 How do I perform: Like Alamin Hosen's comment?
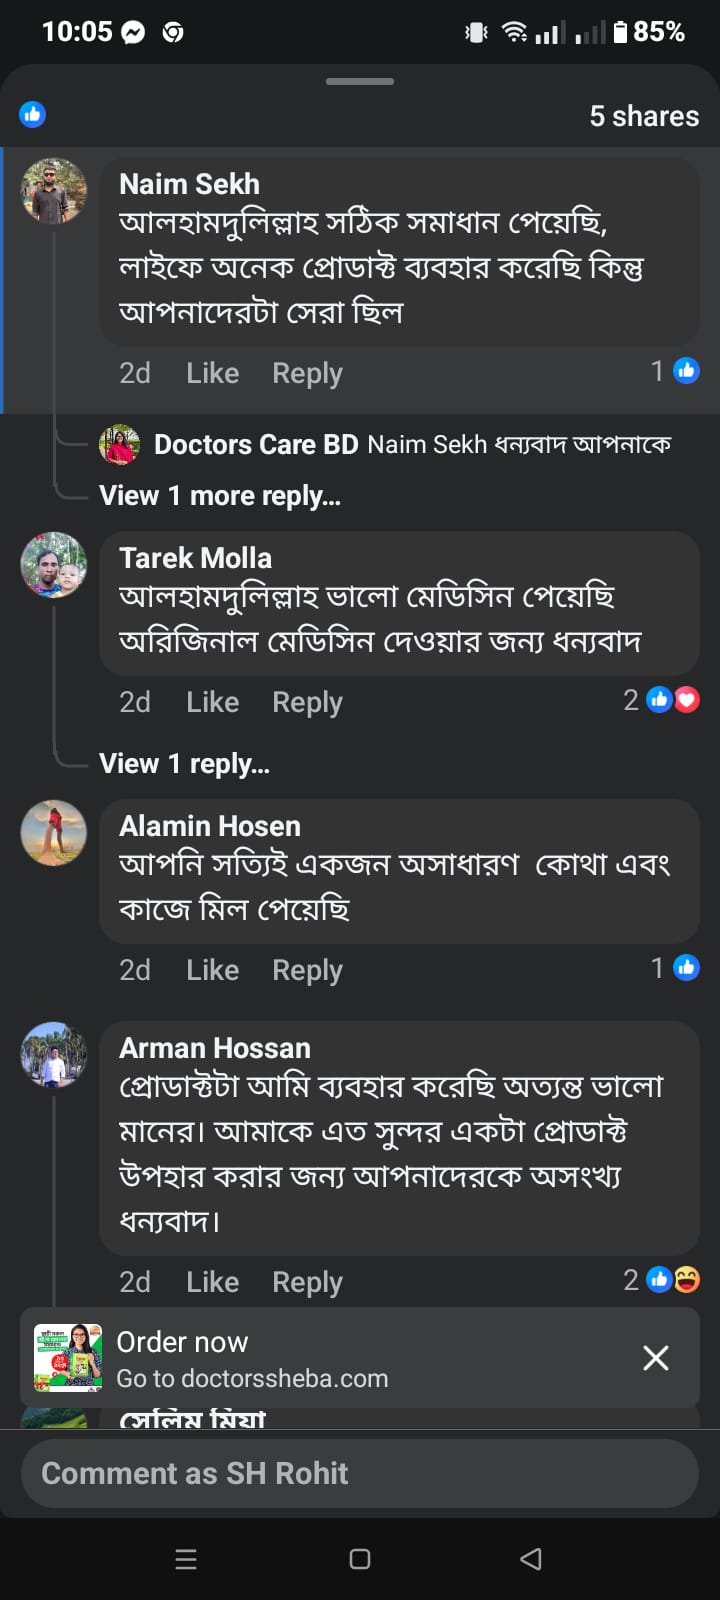(x=212, y=970)
